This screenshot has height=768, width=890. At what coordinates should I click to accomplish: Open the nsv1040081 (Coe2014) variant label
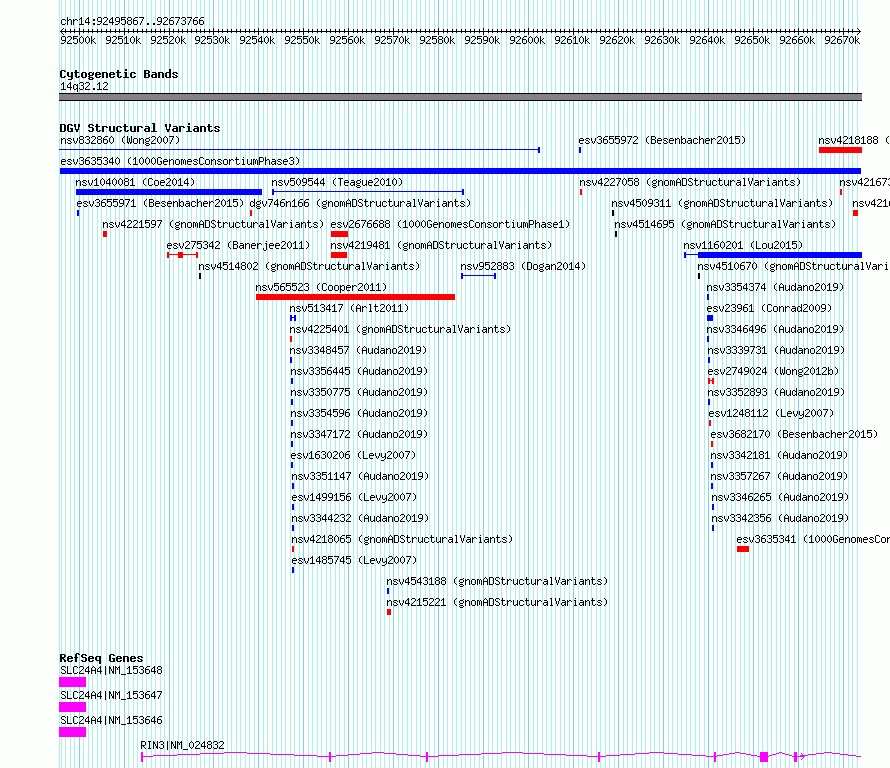(x=135, y=182)
